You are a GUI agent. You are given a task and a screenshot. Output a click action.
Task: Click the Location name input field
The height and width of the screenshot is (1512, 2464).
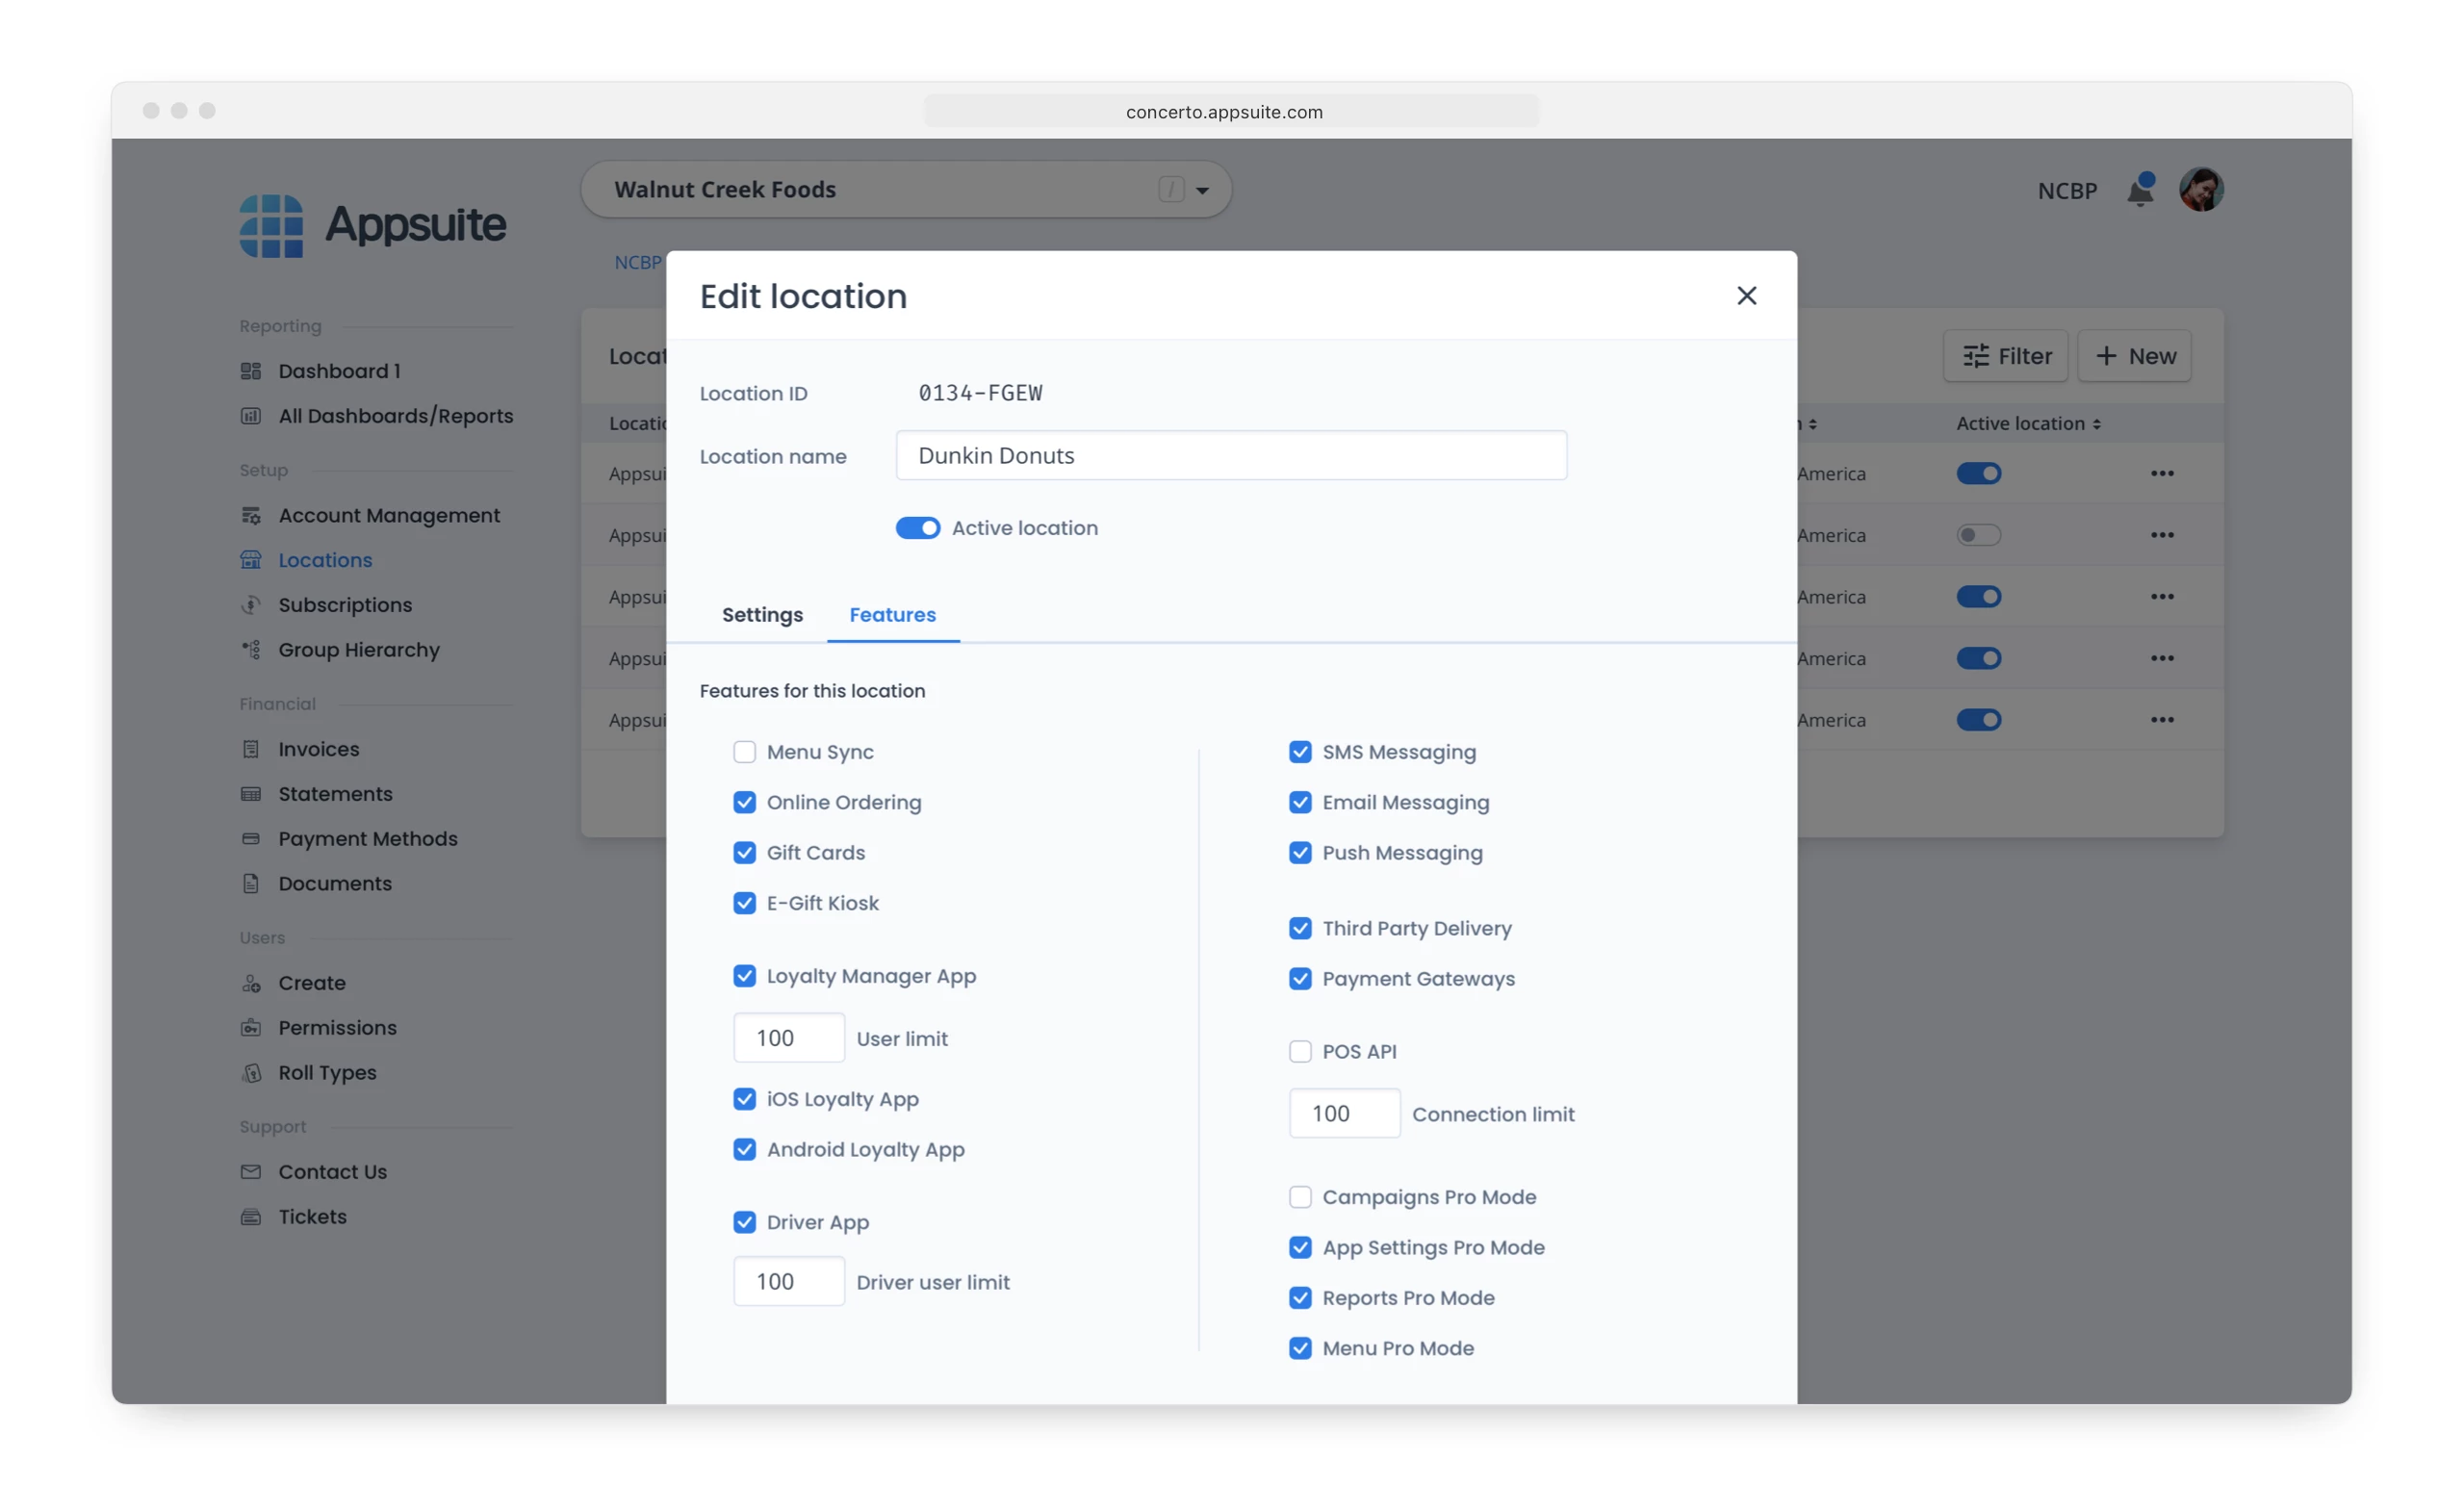click(x=1230, y=456)
